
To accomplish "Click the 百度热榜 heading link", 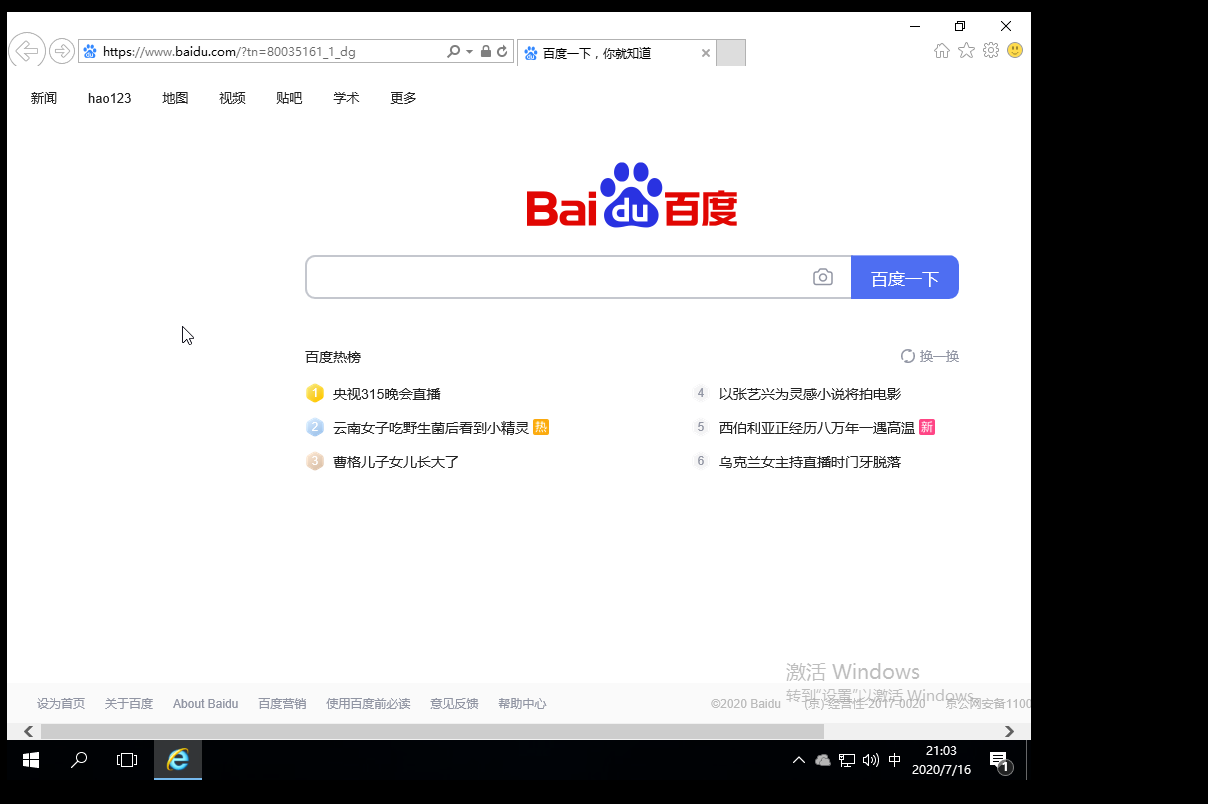I will pyautogui.click(x=333, y=357).
